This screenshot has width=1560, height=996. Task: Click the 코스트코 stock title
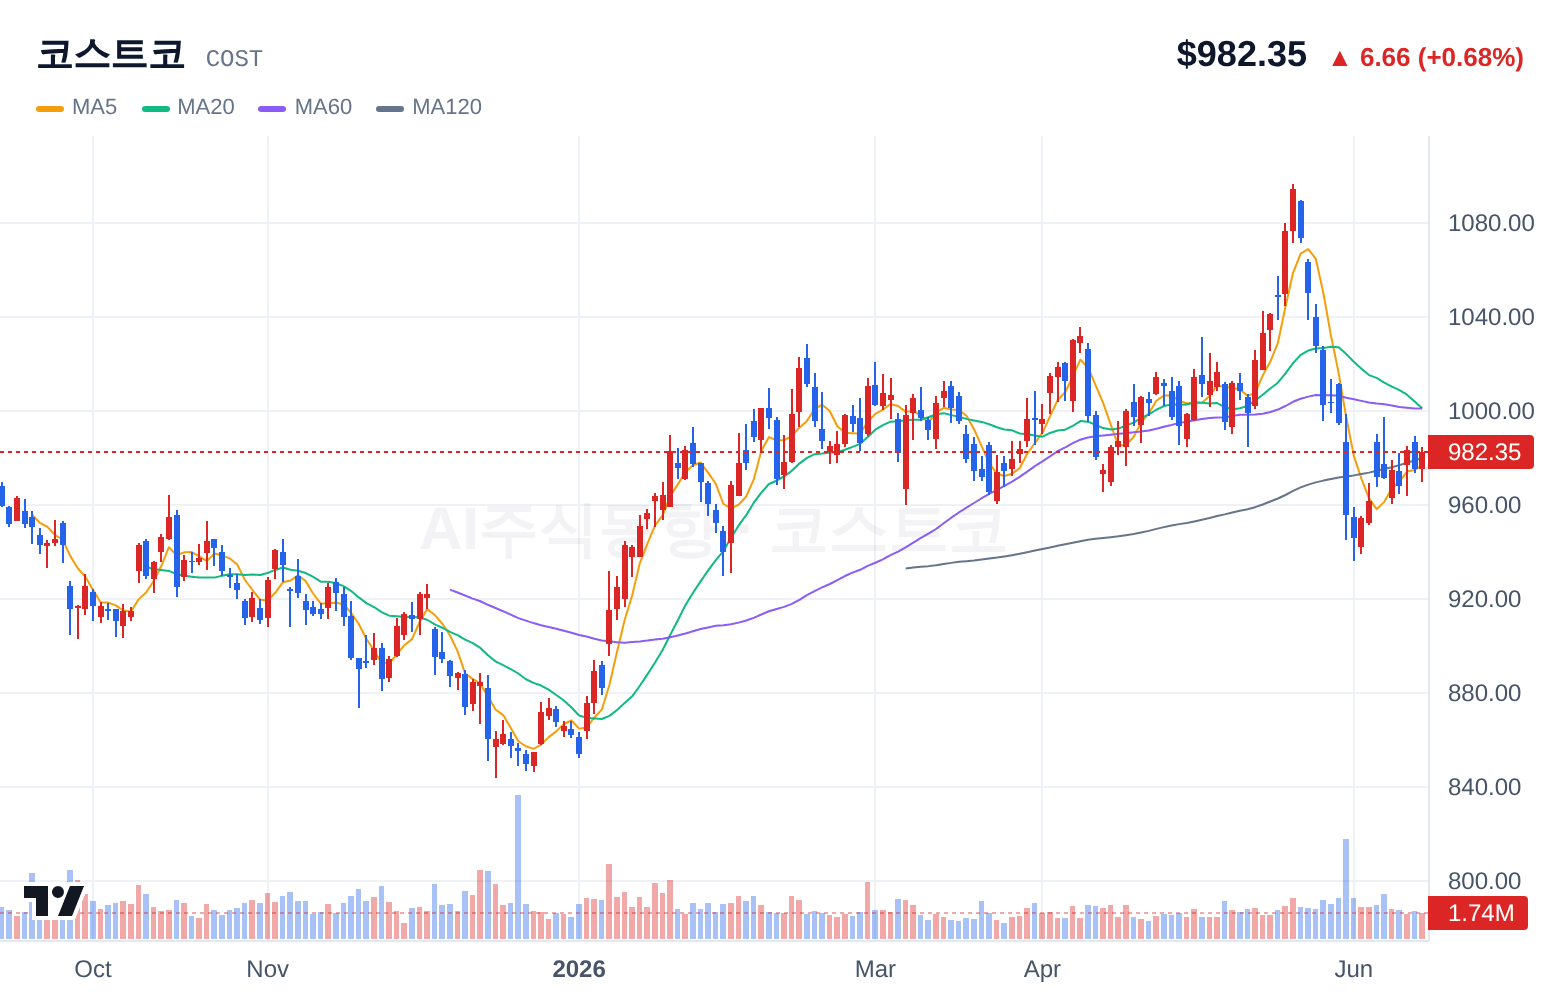tap(110, 54)
